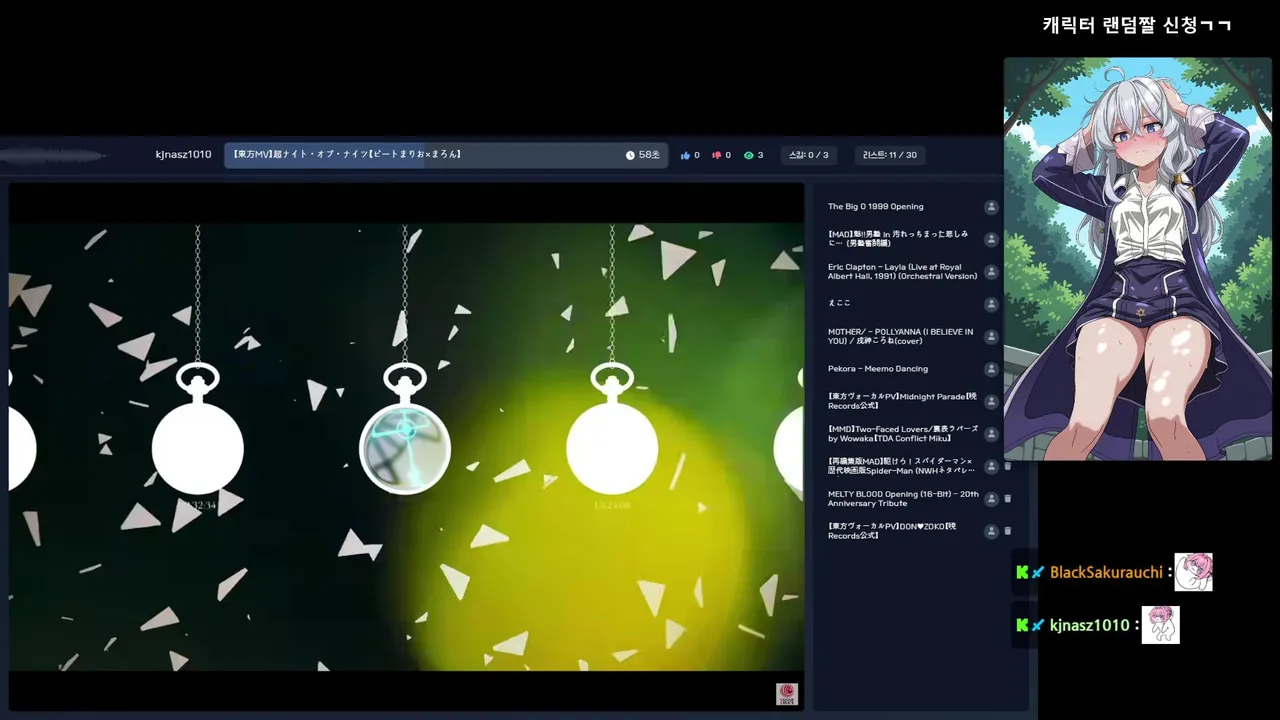Click user icon for MELTY BLOOD Opening row

[991, 498]
